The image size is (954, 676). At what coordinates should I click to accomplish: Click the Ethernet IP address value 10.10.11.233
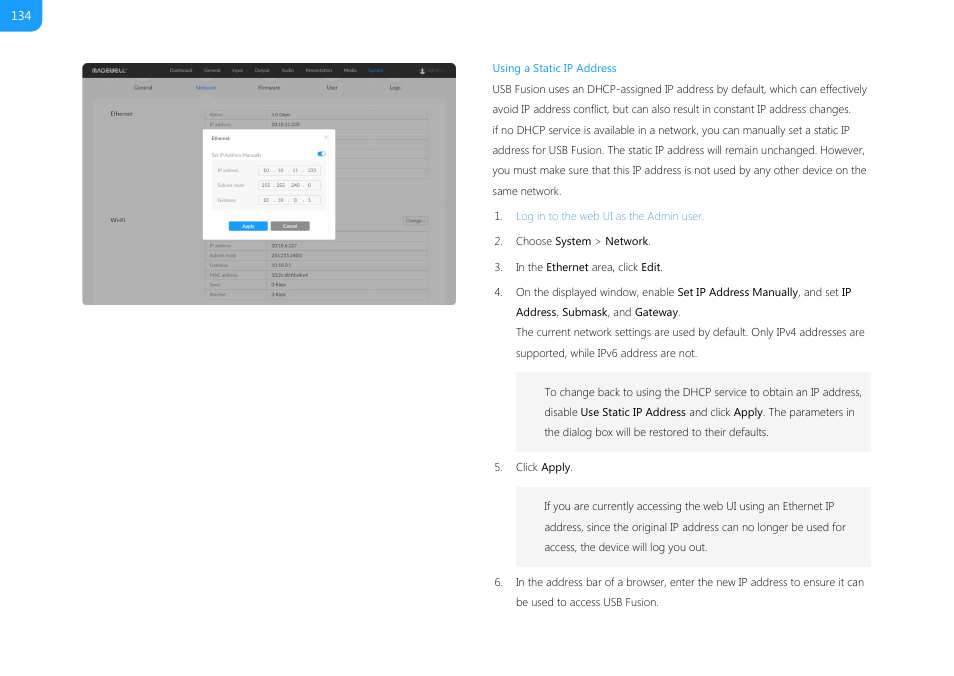[285, 124]
